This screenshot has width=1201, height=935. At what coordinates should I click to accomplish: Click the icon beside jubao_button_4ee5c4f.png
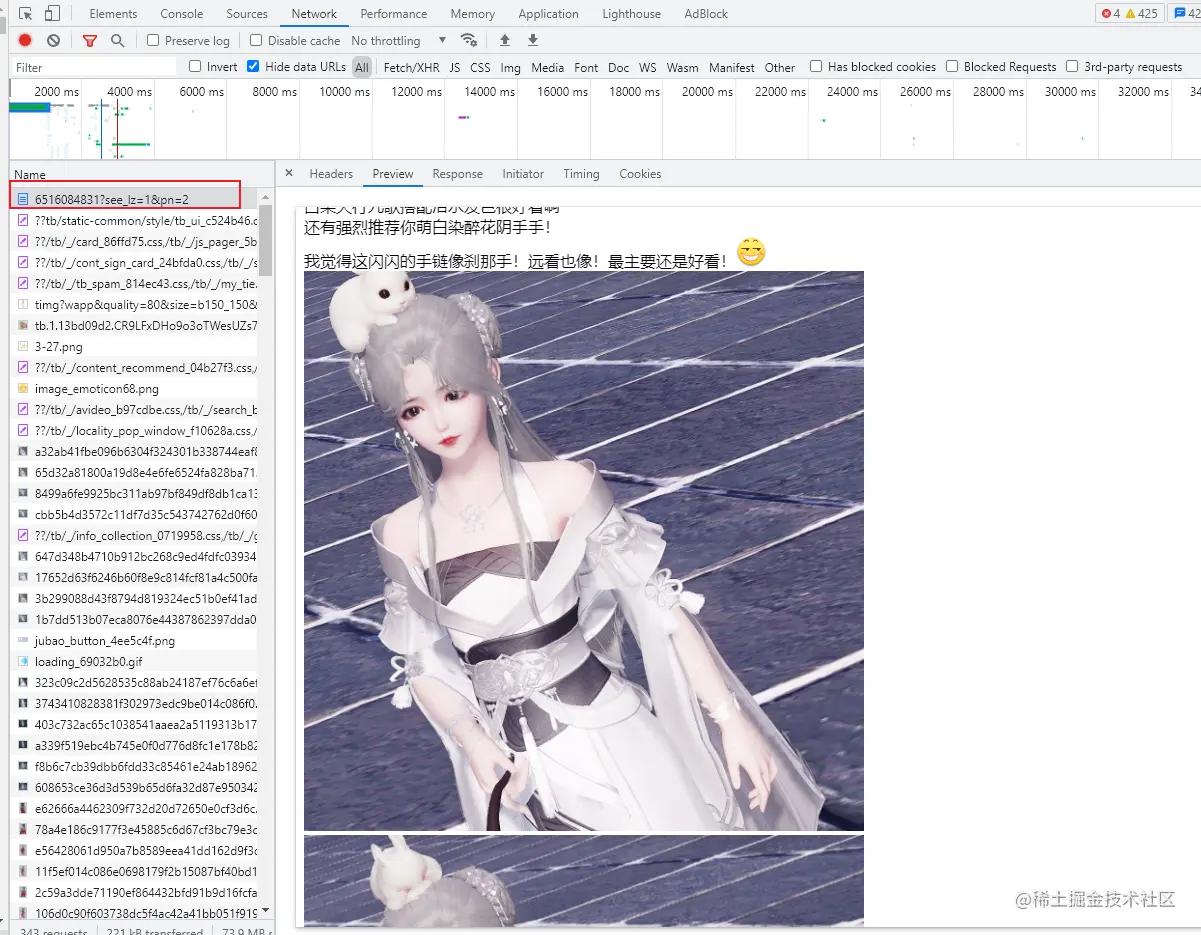[24, 641]
